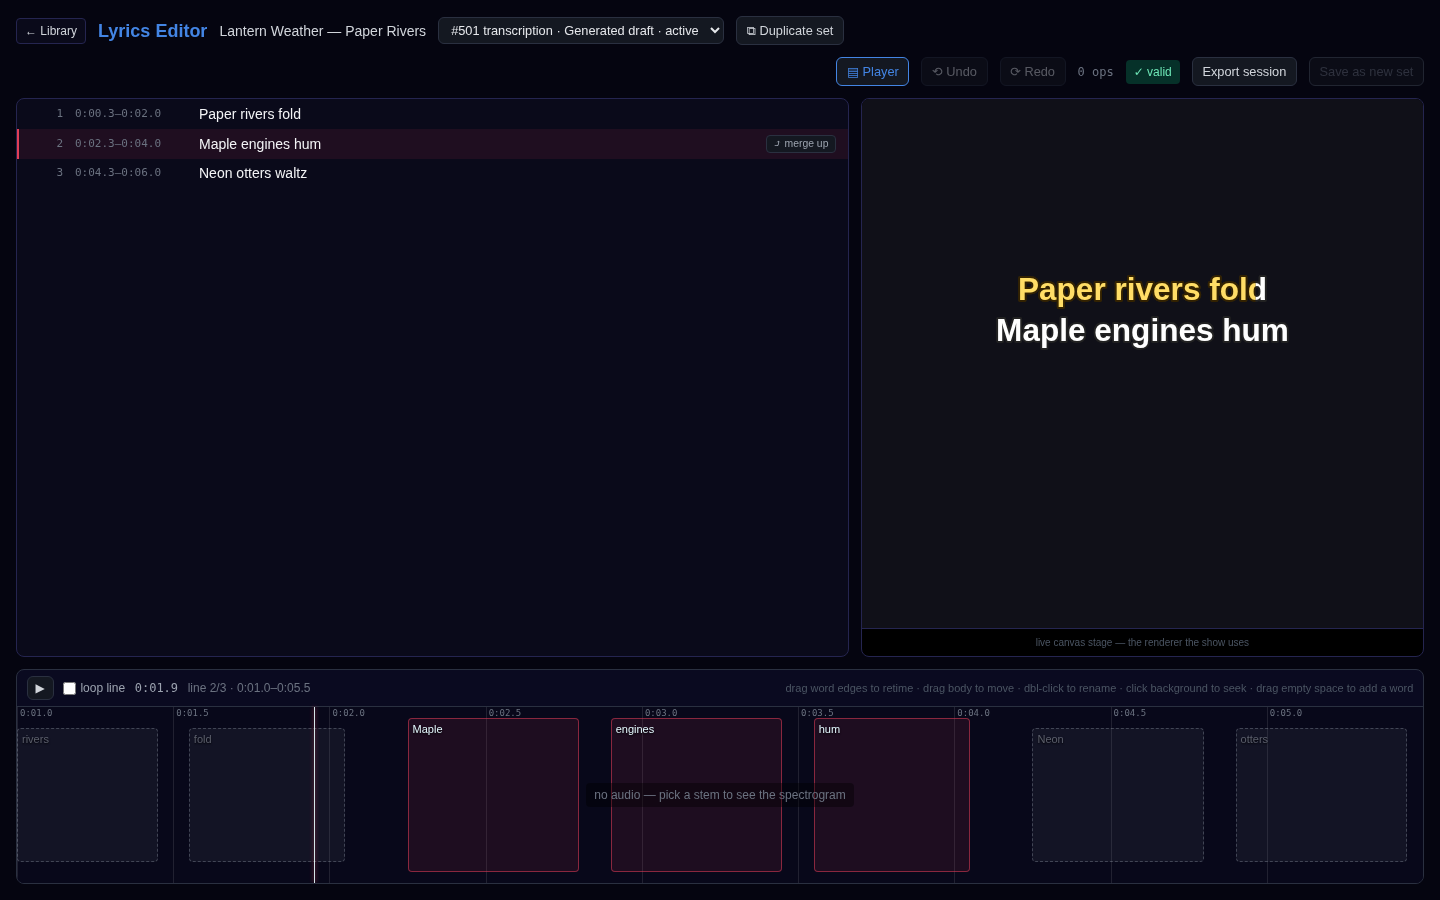
Task: Select the 'otters' word block
Action: pos(1321,795)
